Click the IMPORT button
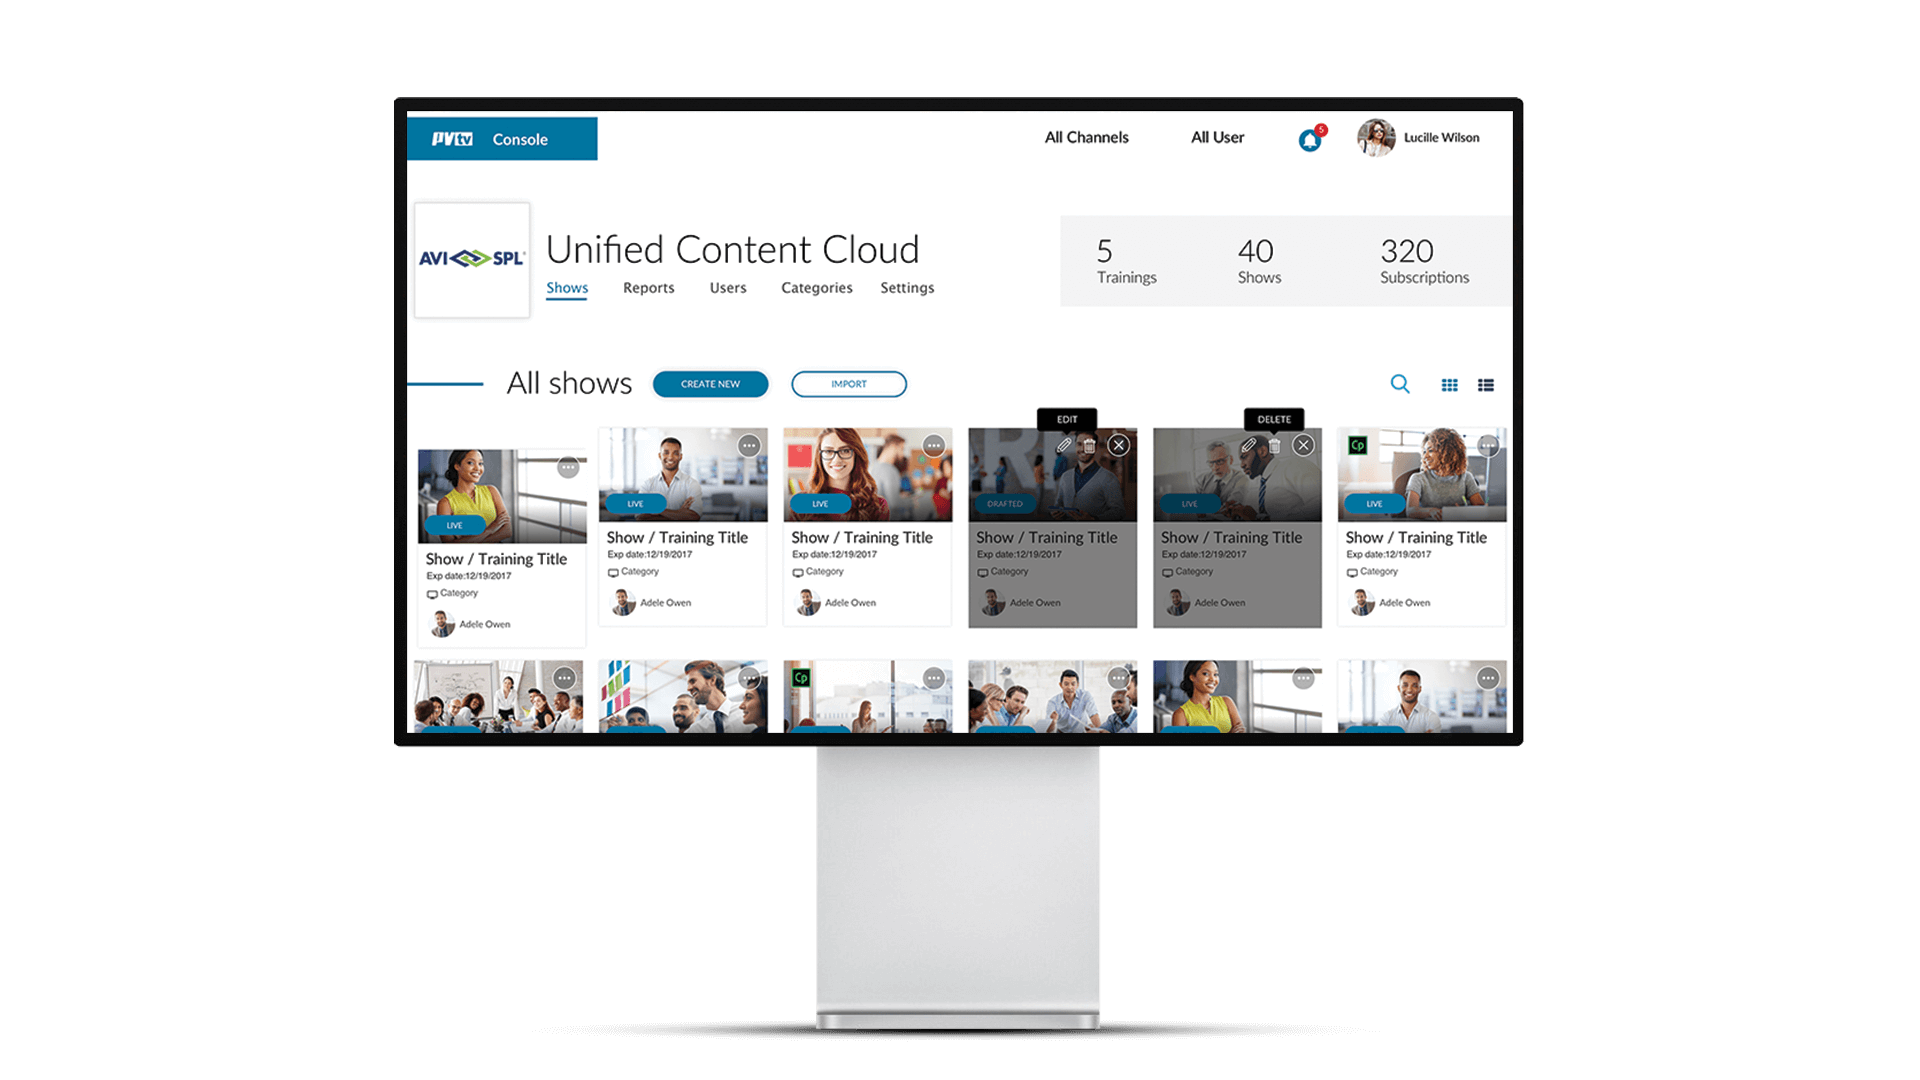The height and width of the screenshot is (1080, 1920). tap(849, 384)
